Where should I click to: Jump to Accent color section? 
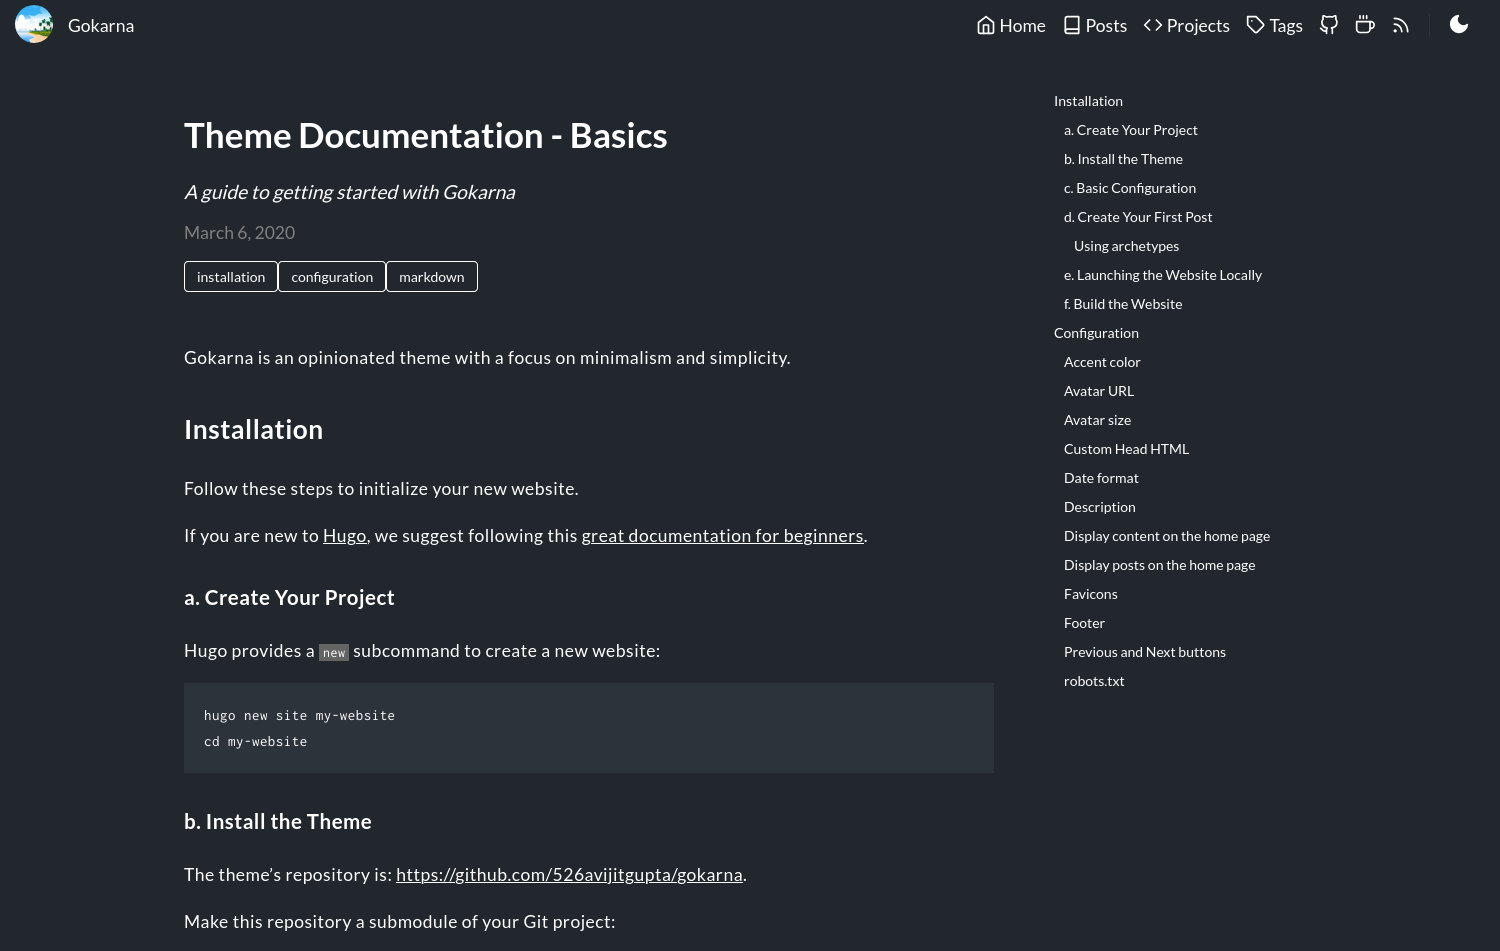(1102, 362)
